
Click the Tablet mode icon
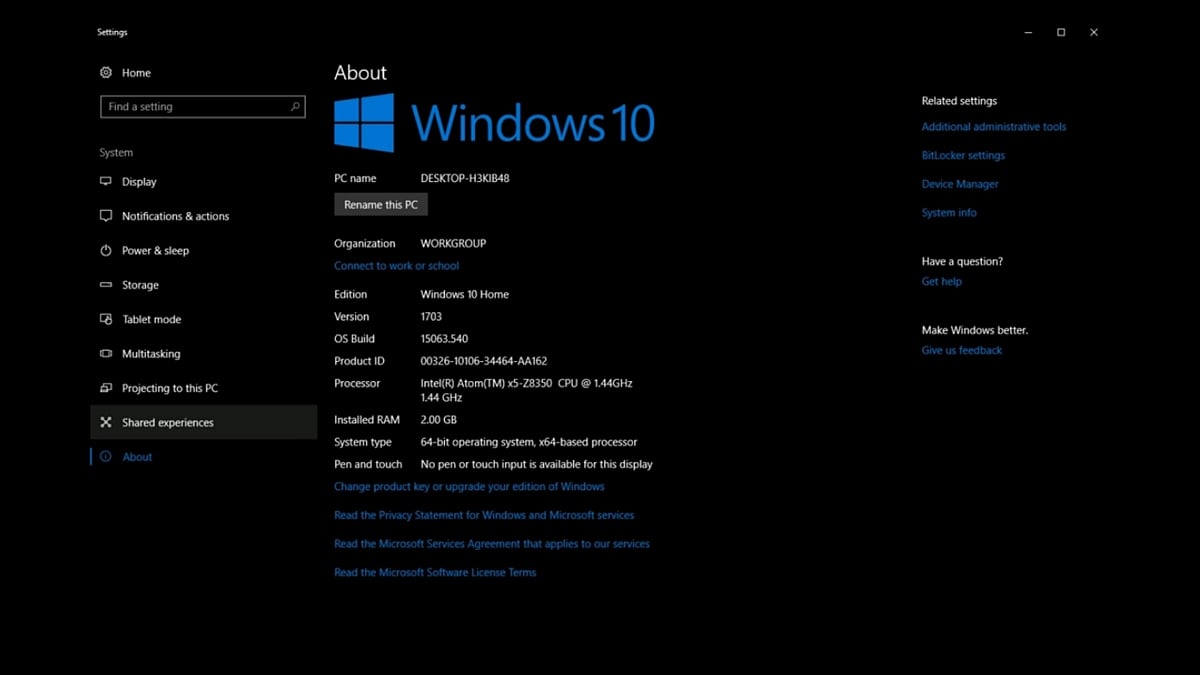coord(106,319)
